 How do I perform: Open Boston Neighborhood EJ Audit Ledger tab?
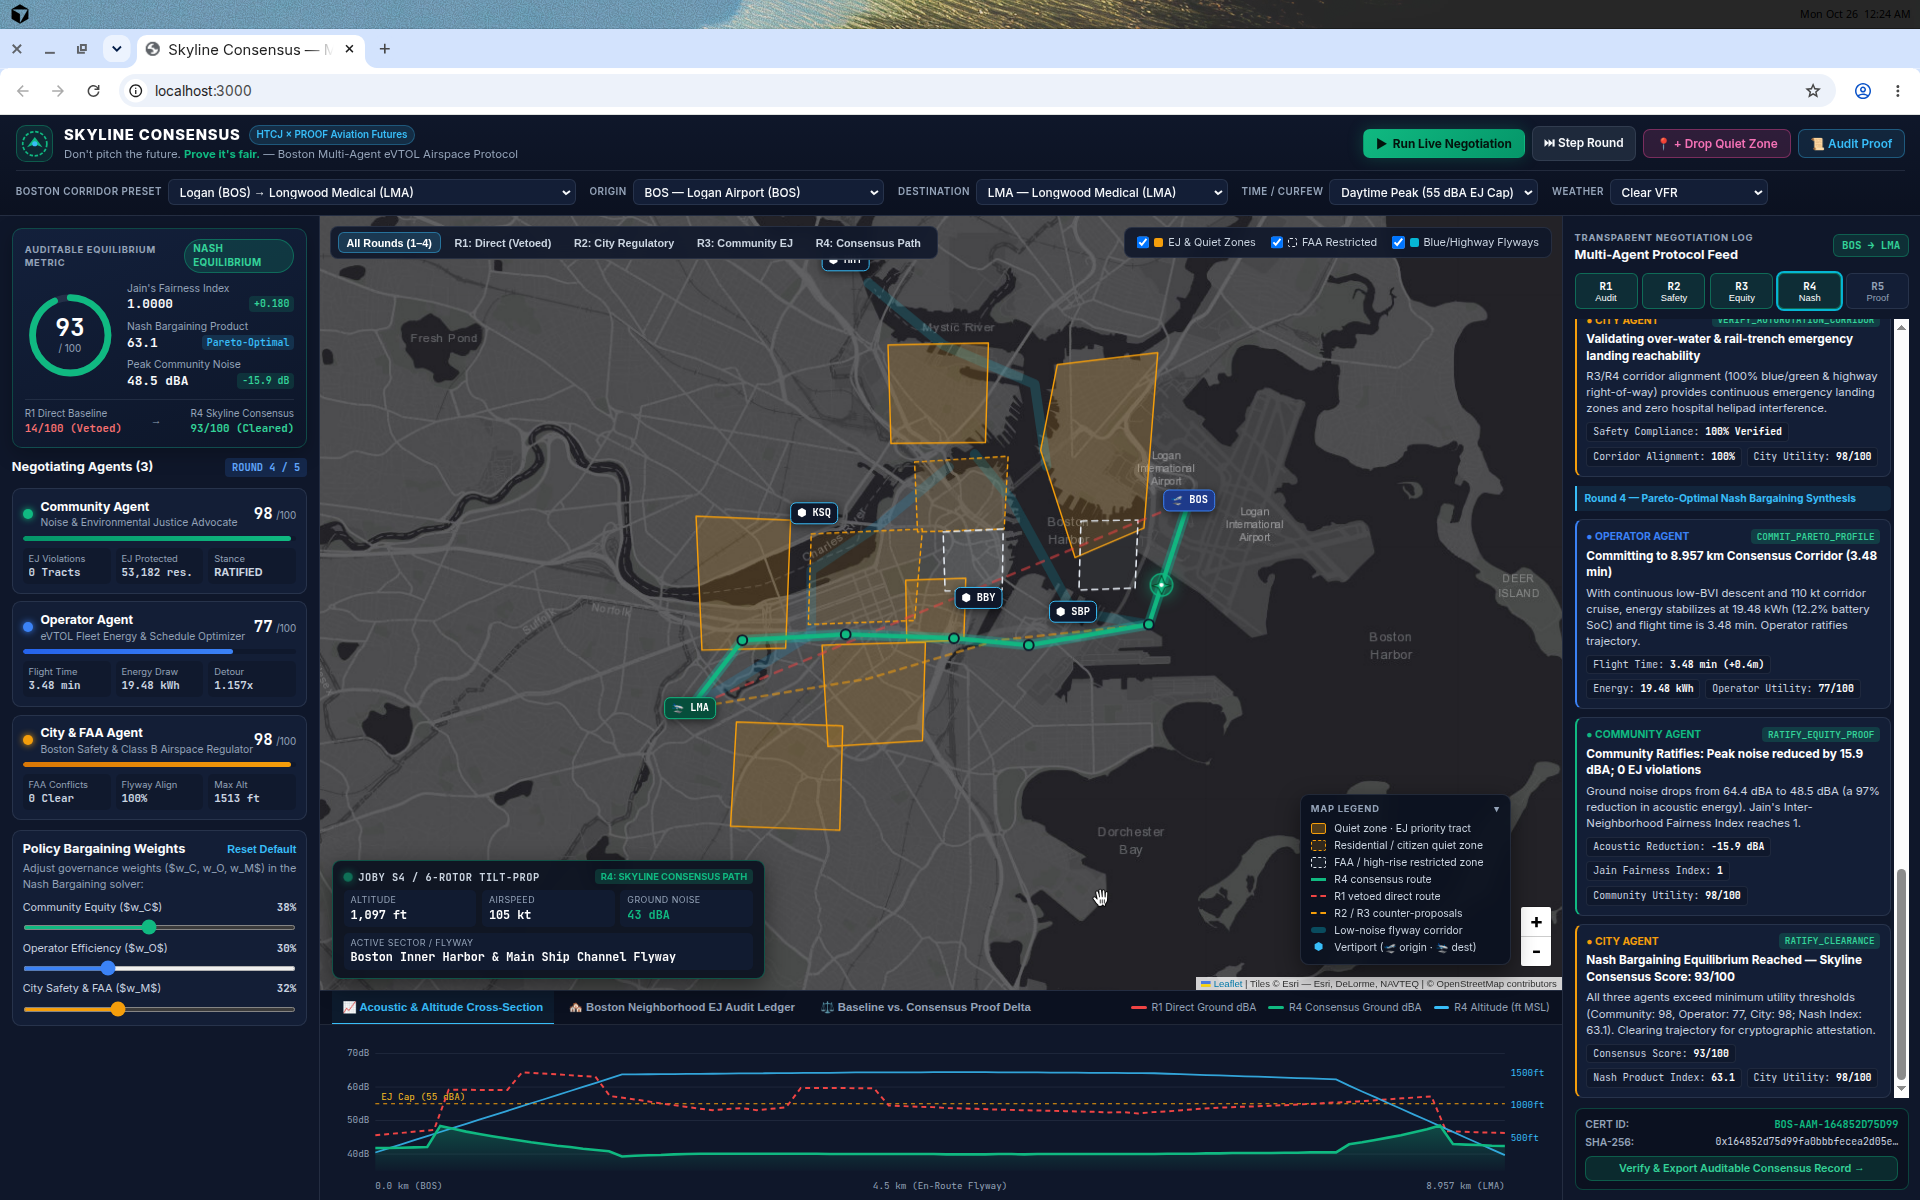682,1008
